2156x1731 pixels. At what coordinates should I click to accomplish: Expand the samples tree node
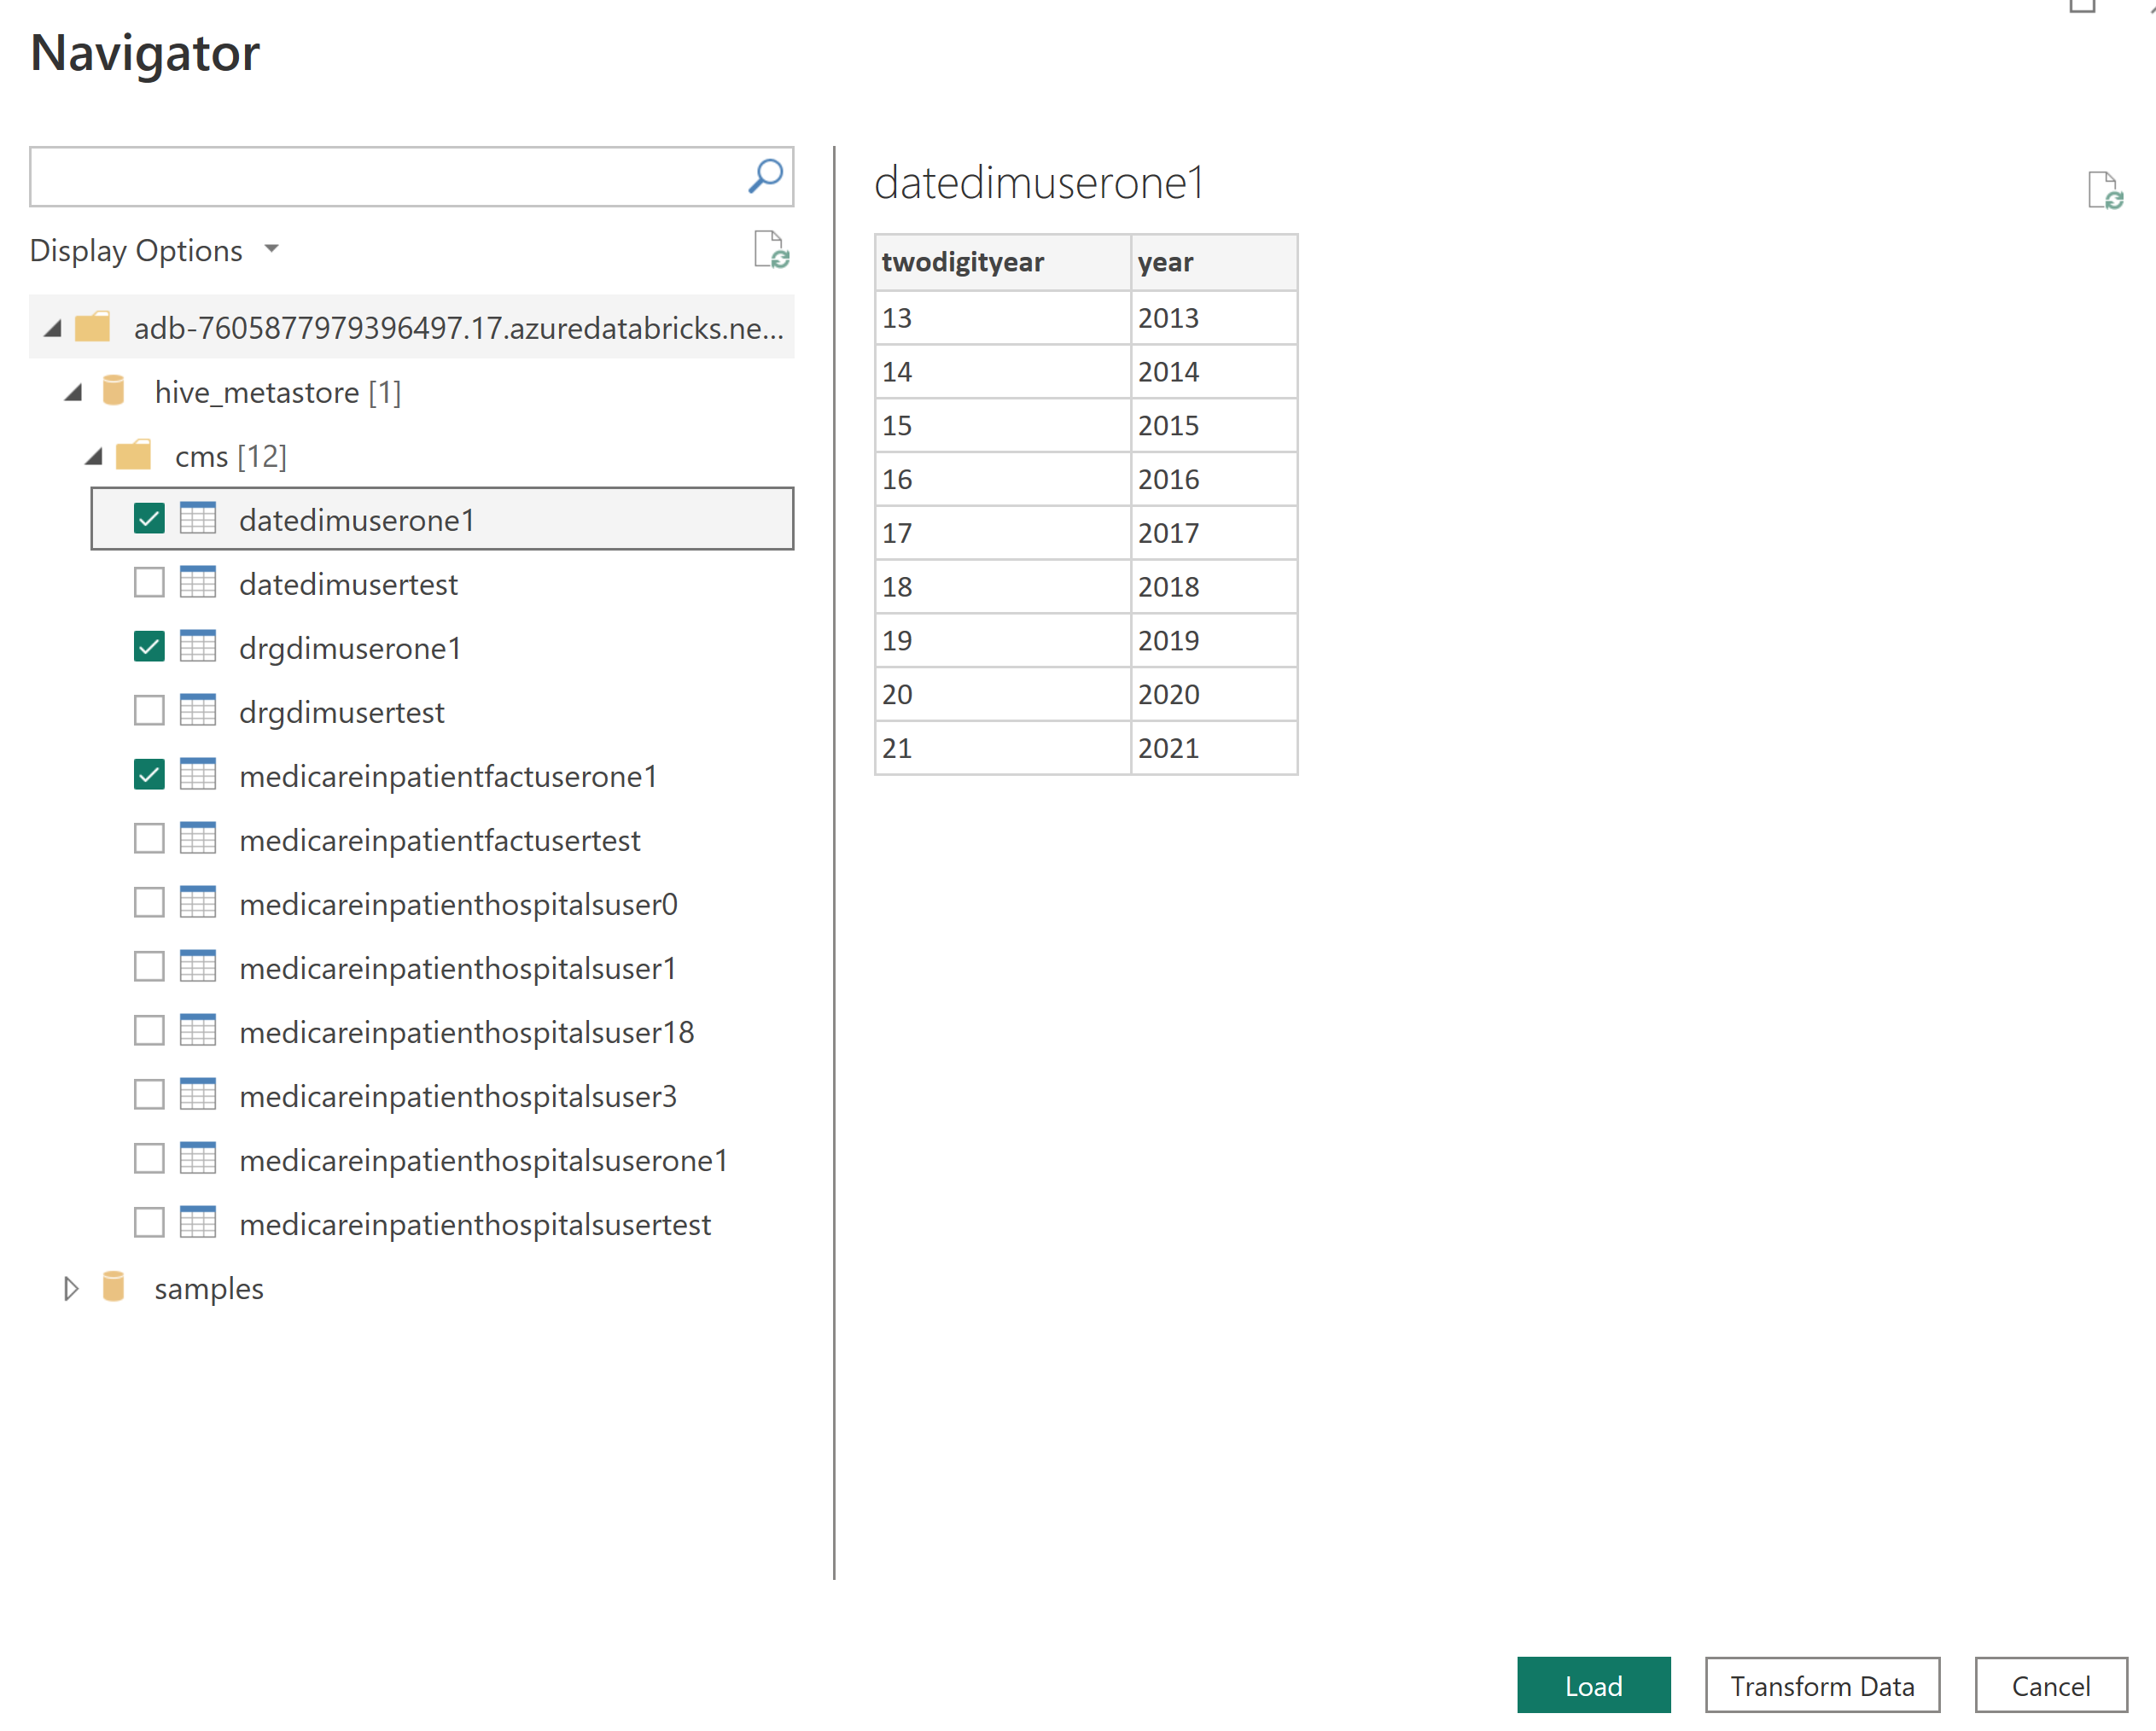[x=71, y=1288]
